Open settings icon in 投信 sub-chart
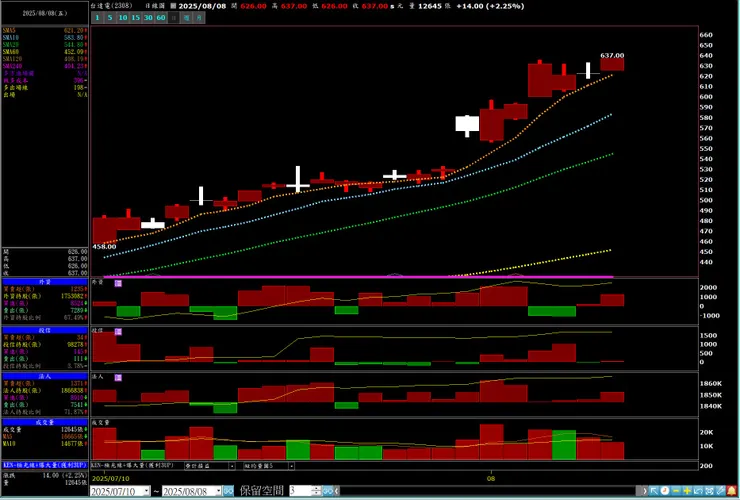 [x=118, y=332]
